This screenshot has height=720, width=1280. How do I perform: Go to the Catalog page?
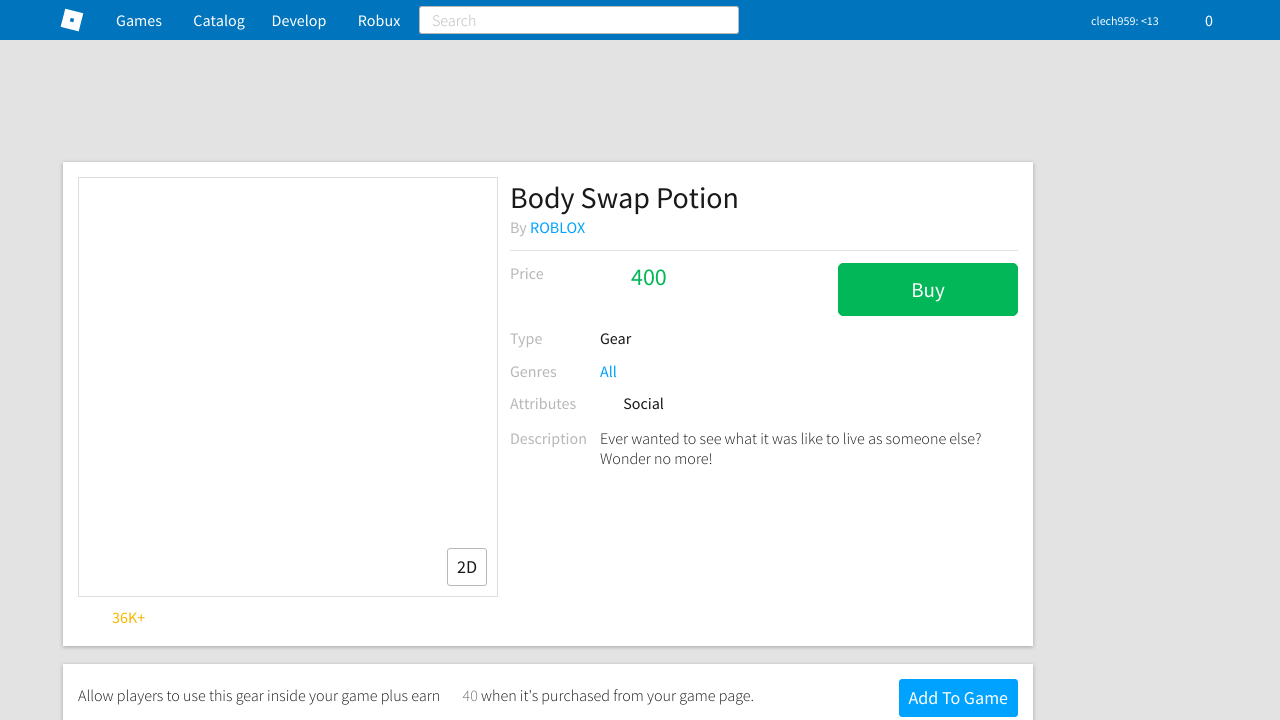[219, 20]
